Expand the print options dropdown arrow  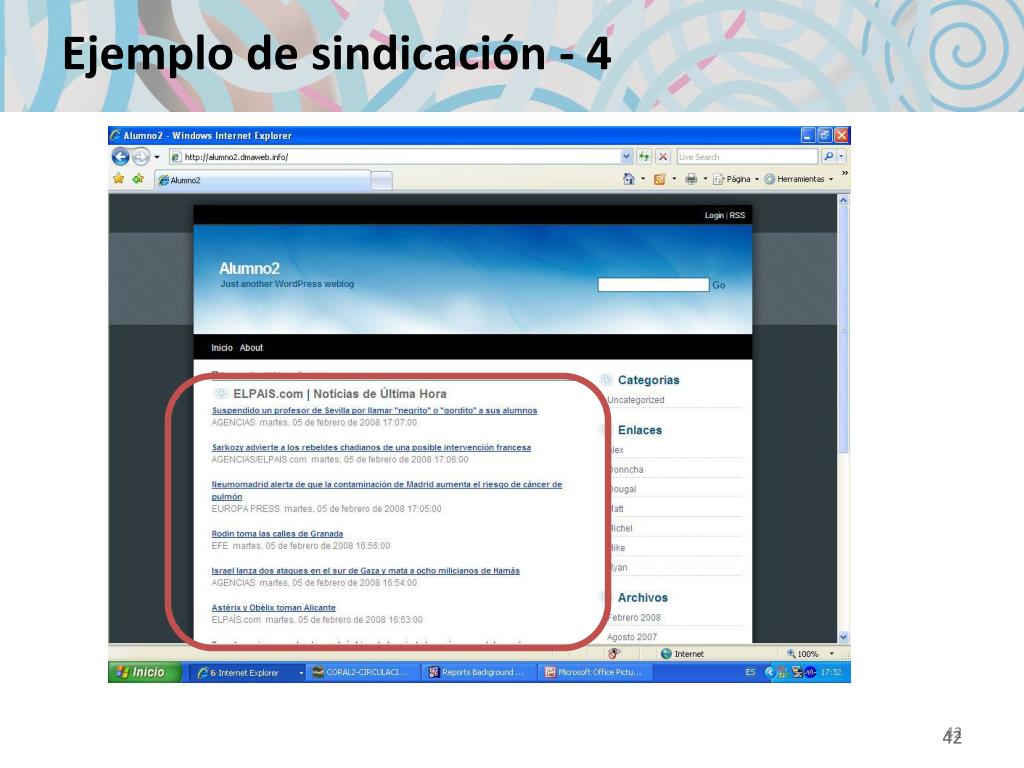tap(705, 179)
